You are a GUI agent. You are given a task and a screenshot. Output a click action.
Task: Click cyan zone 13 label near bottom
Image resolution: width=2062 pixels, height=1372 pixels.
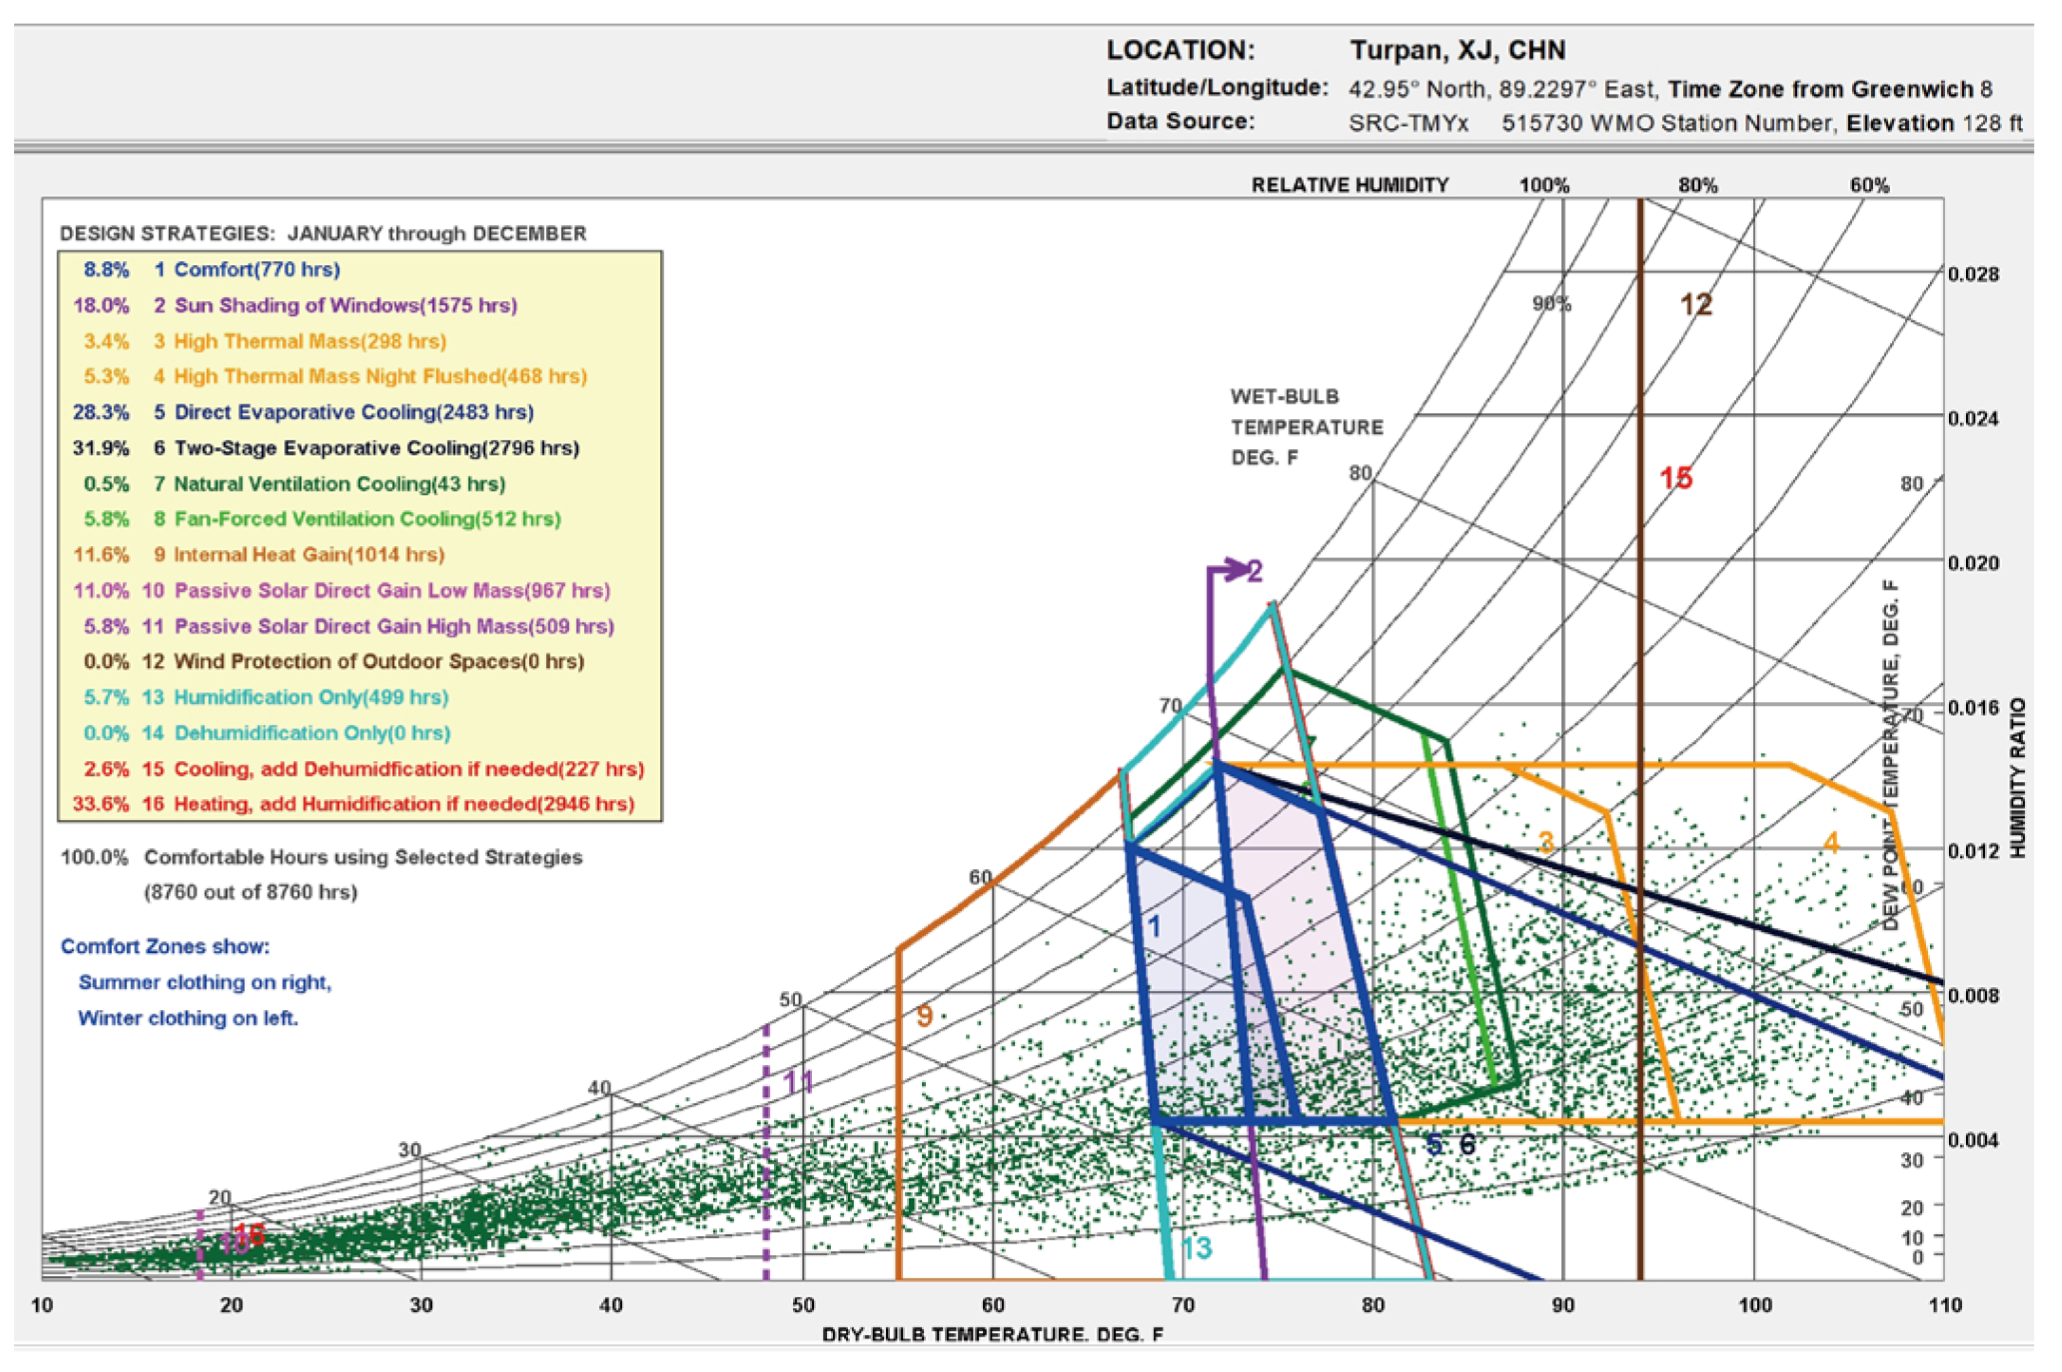click(x=1197, y=1249)
